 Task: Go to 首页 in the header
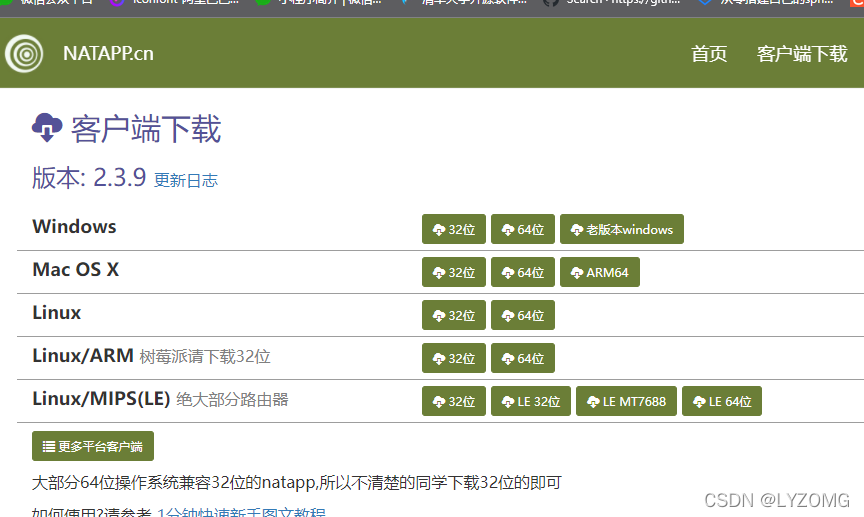pos(709,54)
